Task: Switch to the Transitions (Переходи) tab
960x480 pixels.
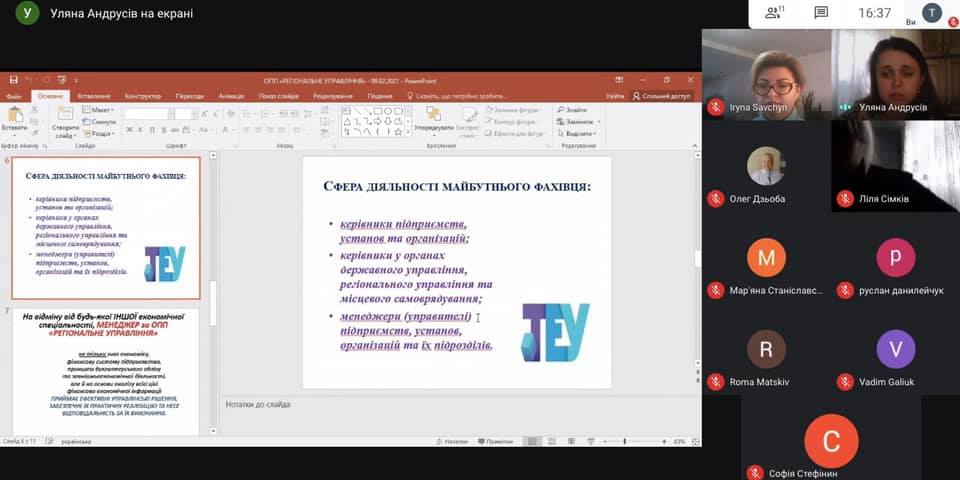Action: pyautogui.click(x=190, y=96)
